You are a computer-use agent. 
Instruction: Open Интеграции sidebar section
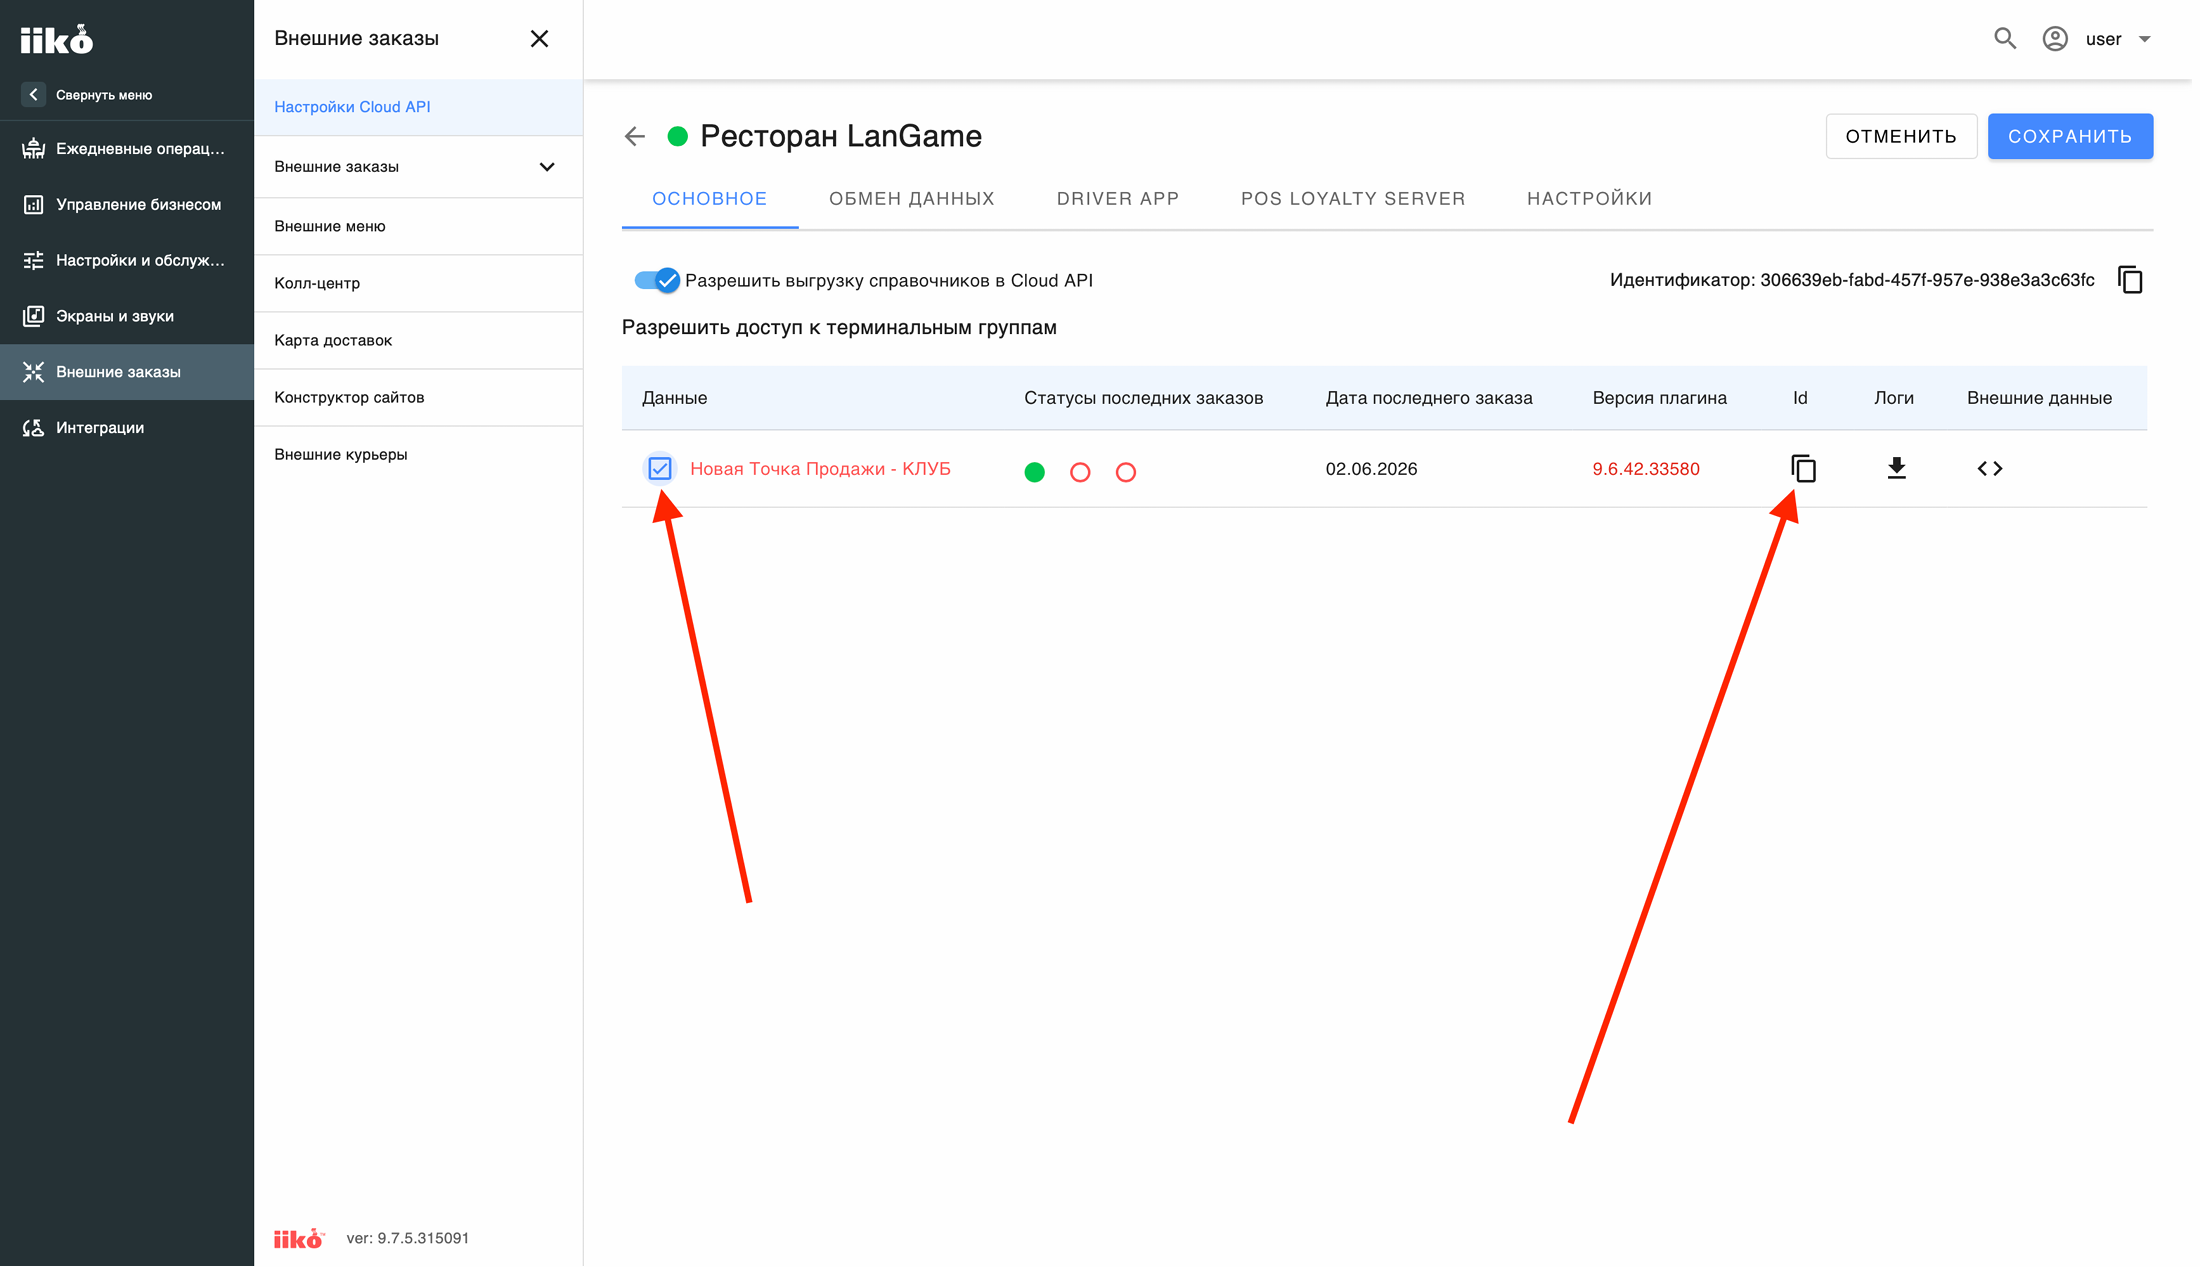point(127,428)
